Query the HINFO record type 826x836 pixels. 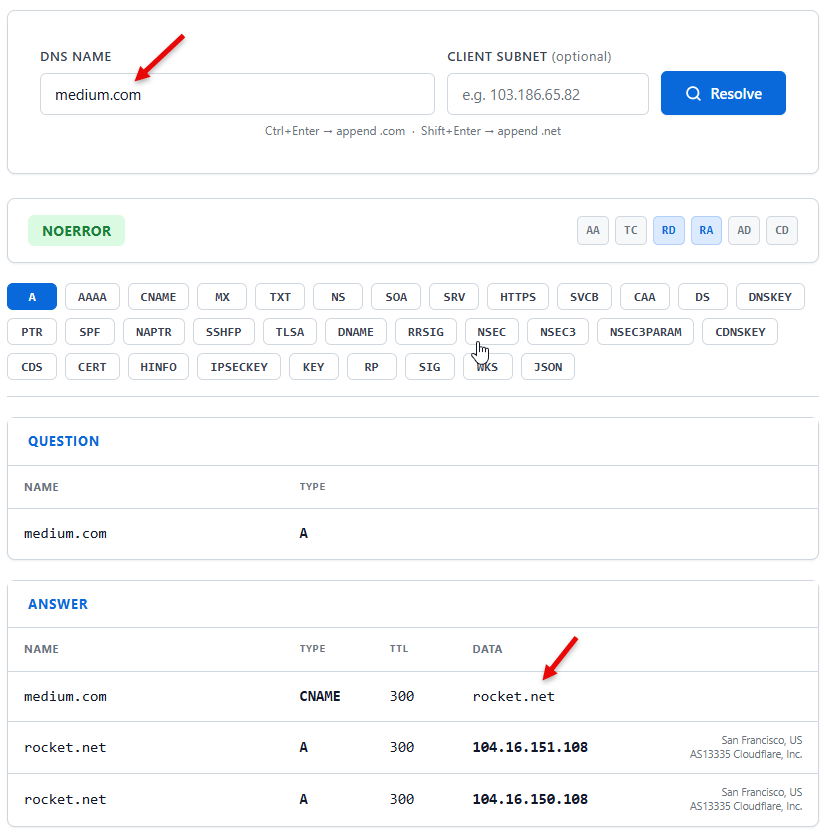tap(158, 367)
